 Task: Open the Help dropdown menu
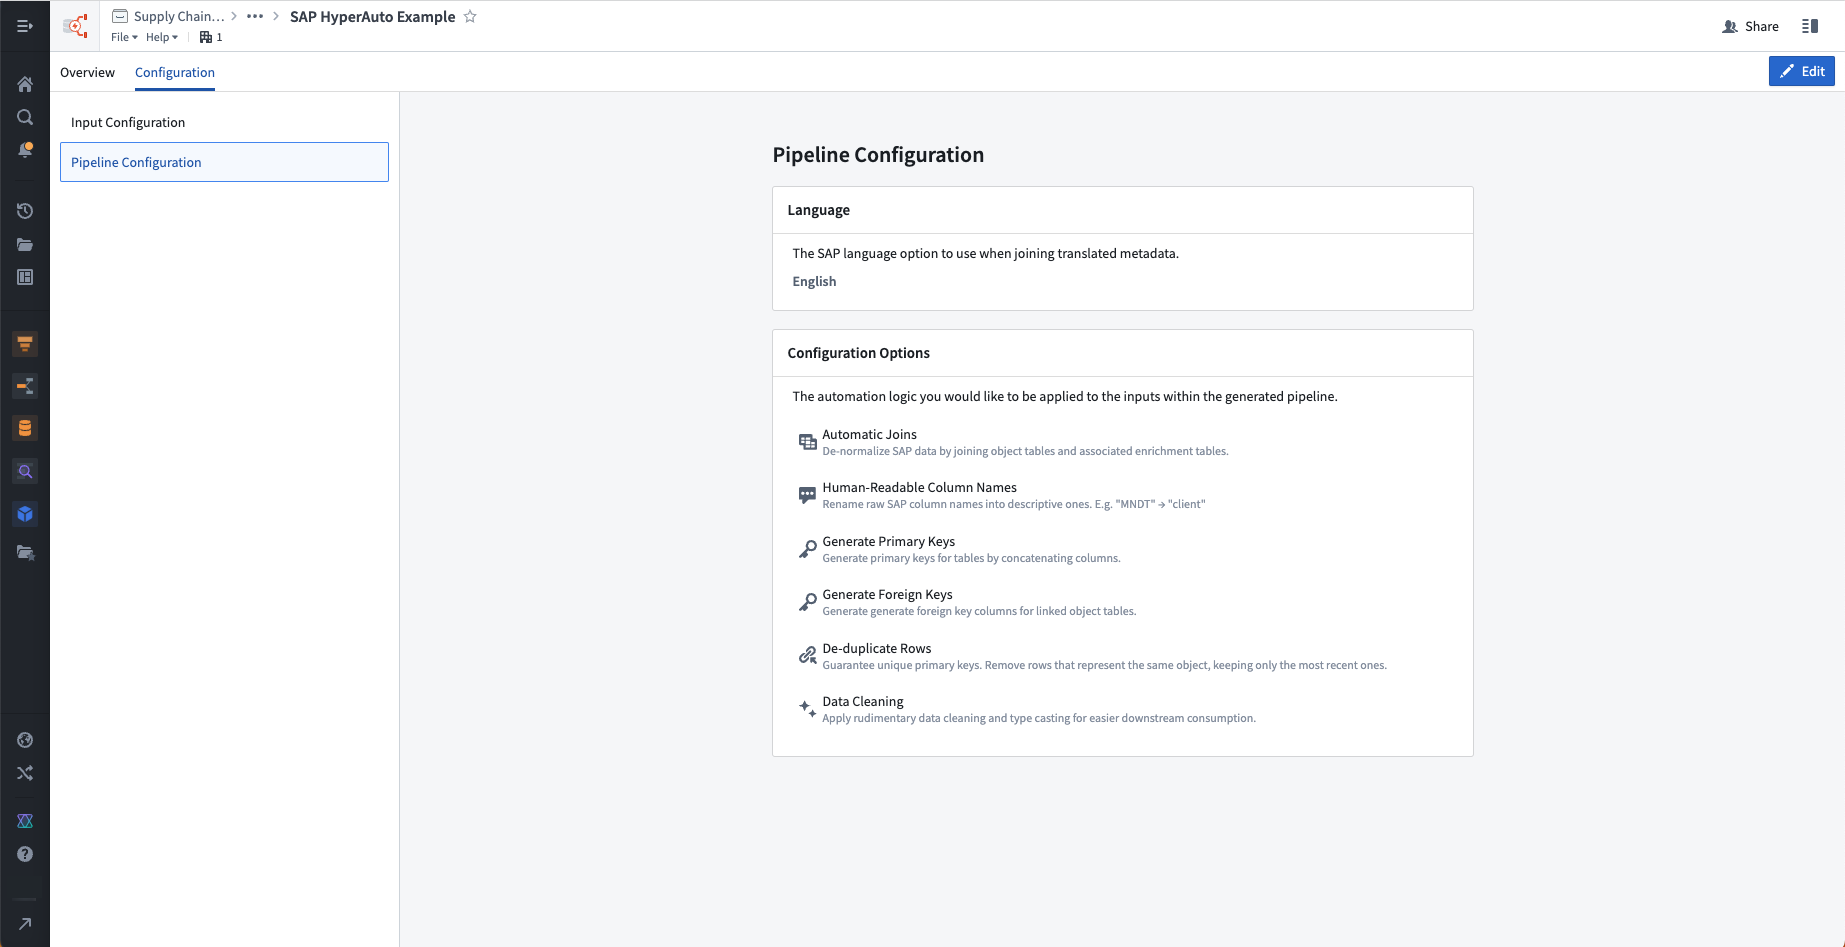point(162,37)
